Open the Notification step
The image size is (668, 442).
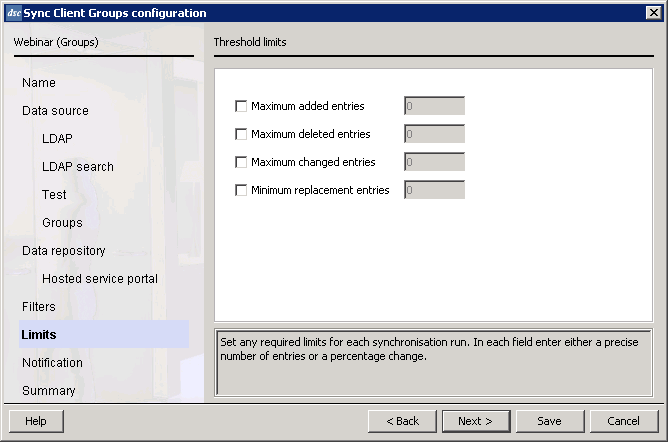[52, 363]
